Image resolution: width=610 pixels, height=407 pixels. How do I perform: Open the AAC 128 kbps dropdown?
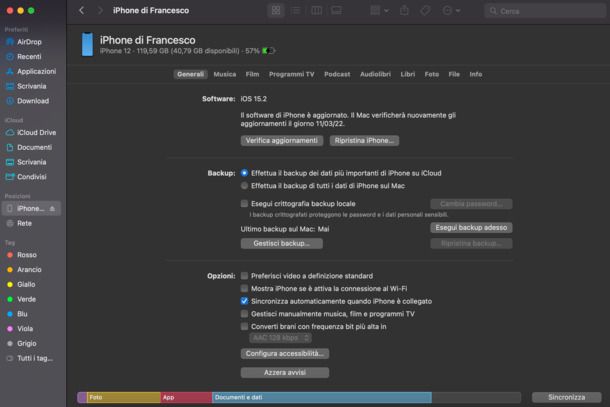pos(280,338)
